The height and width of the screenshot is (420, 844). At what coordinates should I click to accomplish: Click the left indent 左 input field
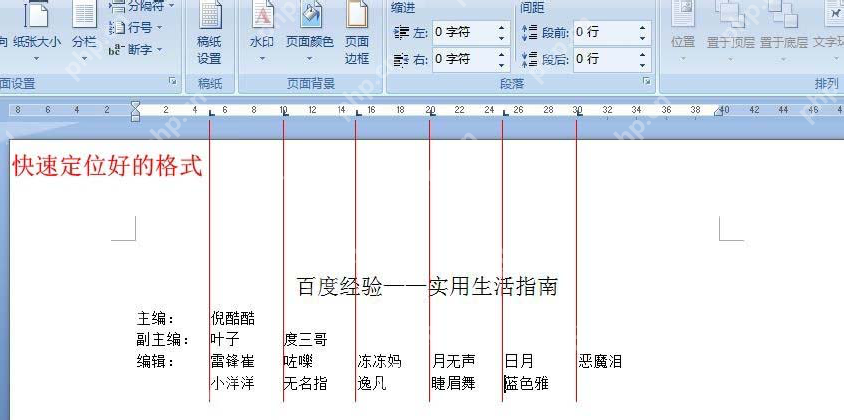[463, 33]
